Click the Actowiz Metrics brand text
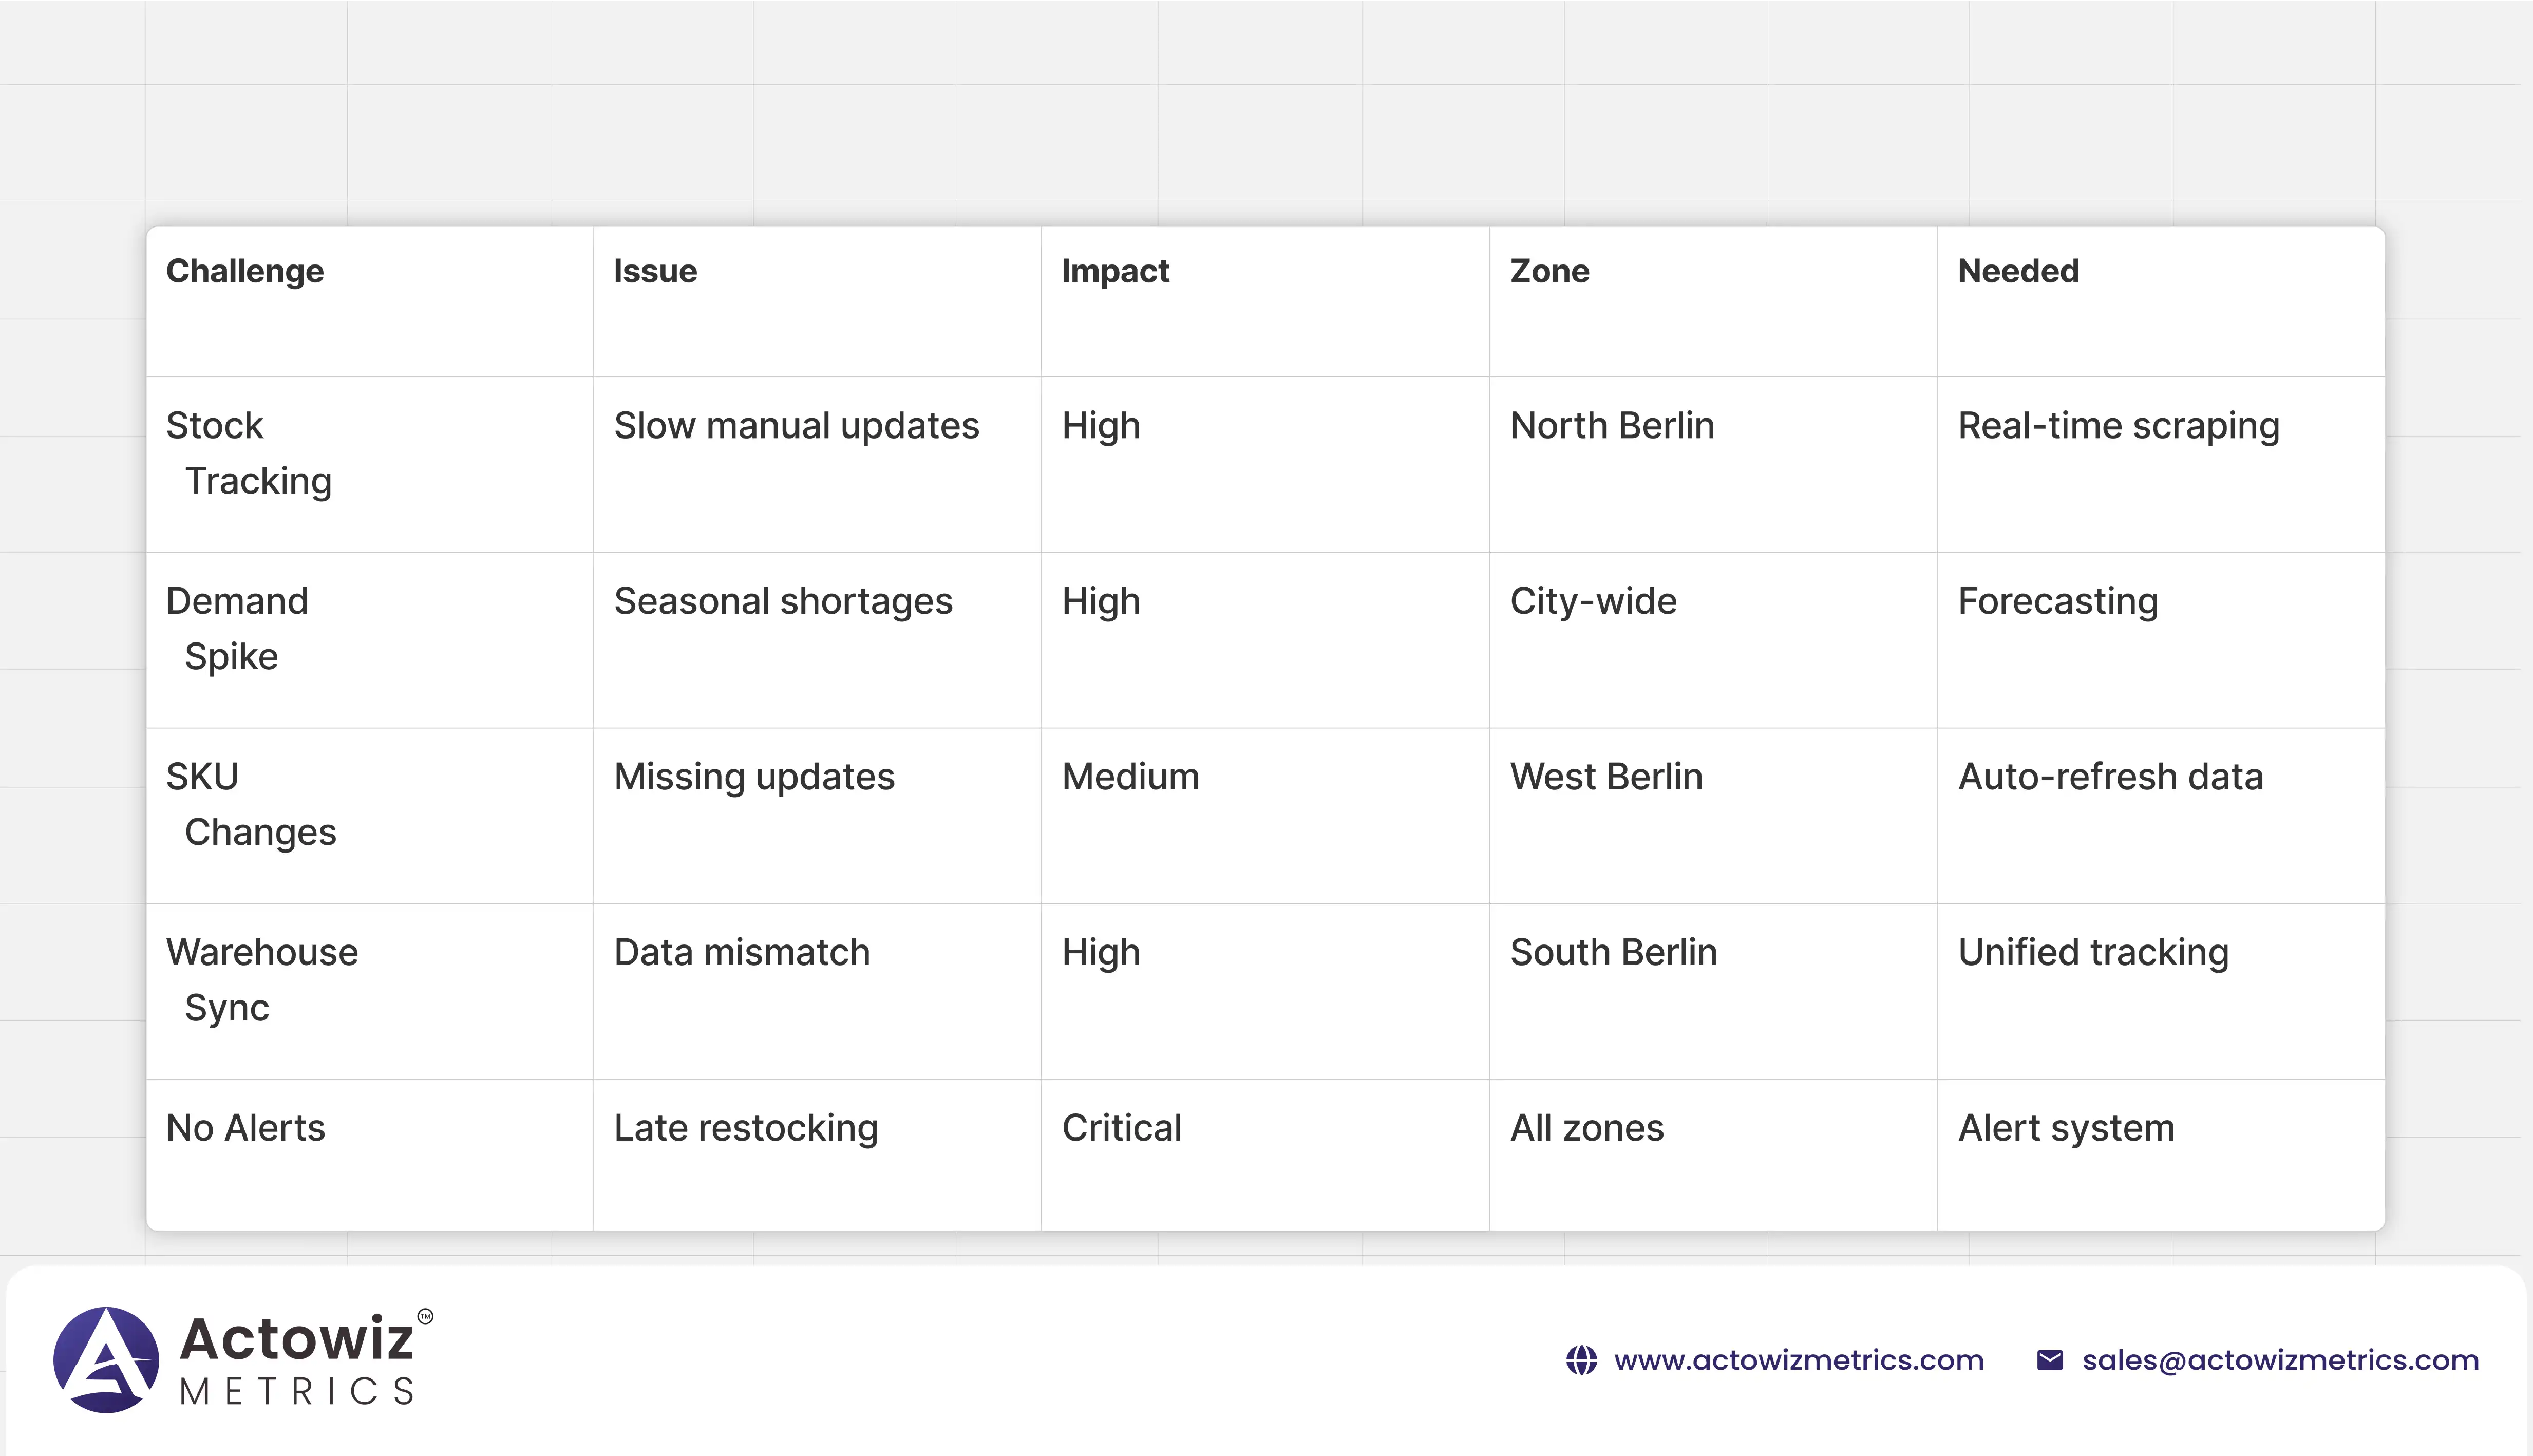 point(297,1359)
